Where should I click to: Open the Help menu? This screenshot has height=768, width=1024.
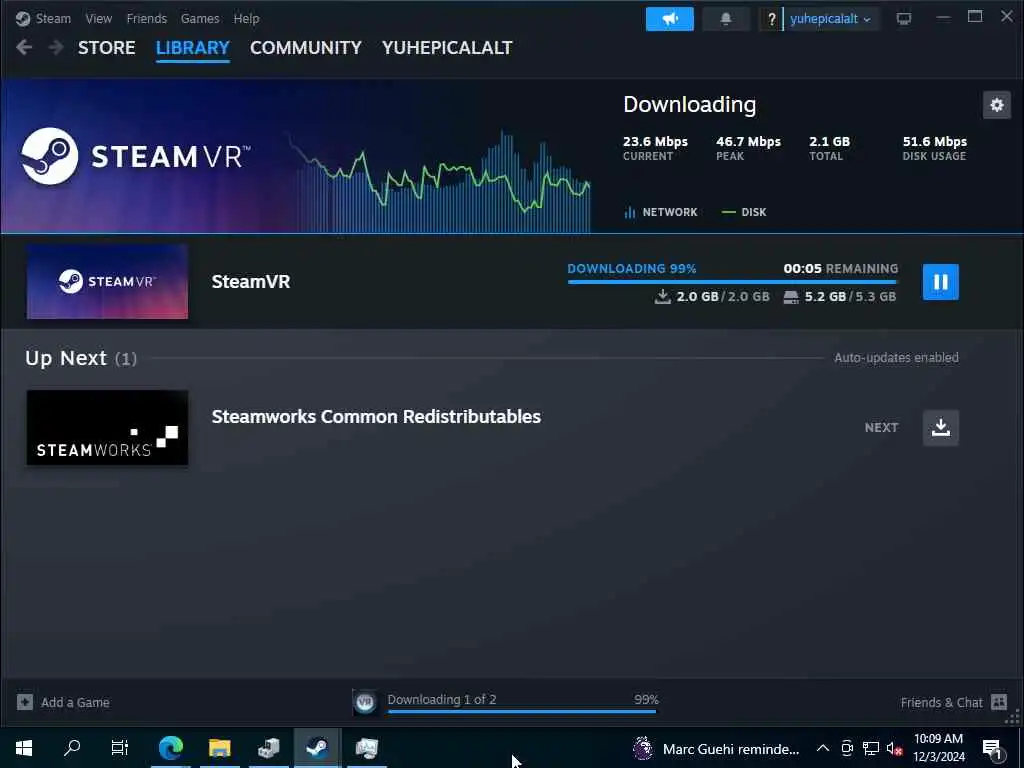tap(246, 18)
